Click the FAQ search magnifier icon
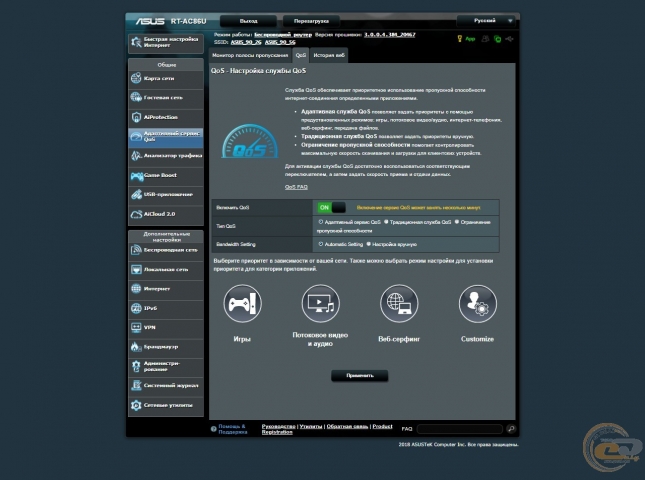The image size is (645, 480). 511,429
